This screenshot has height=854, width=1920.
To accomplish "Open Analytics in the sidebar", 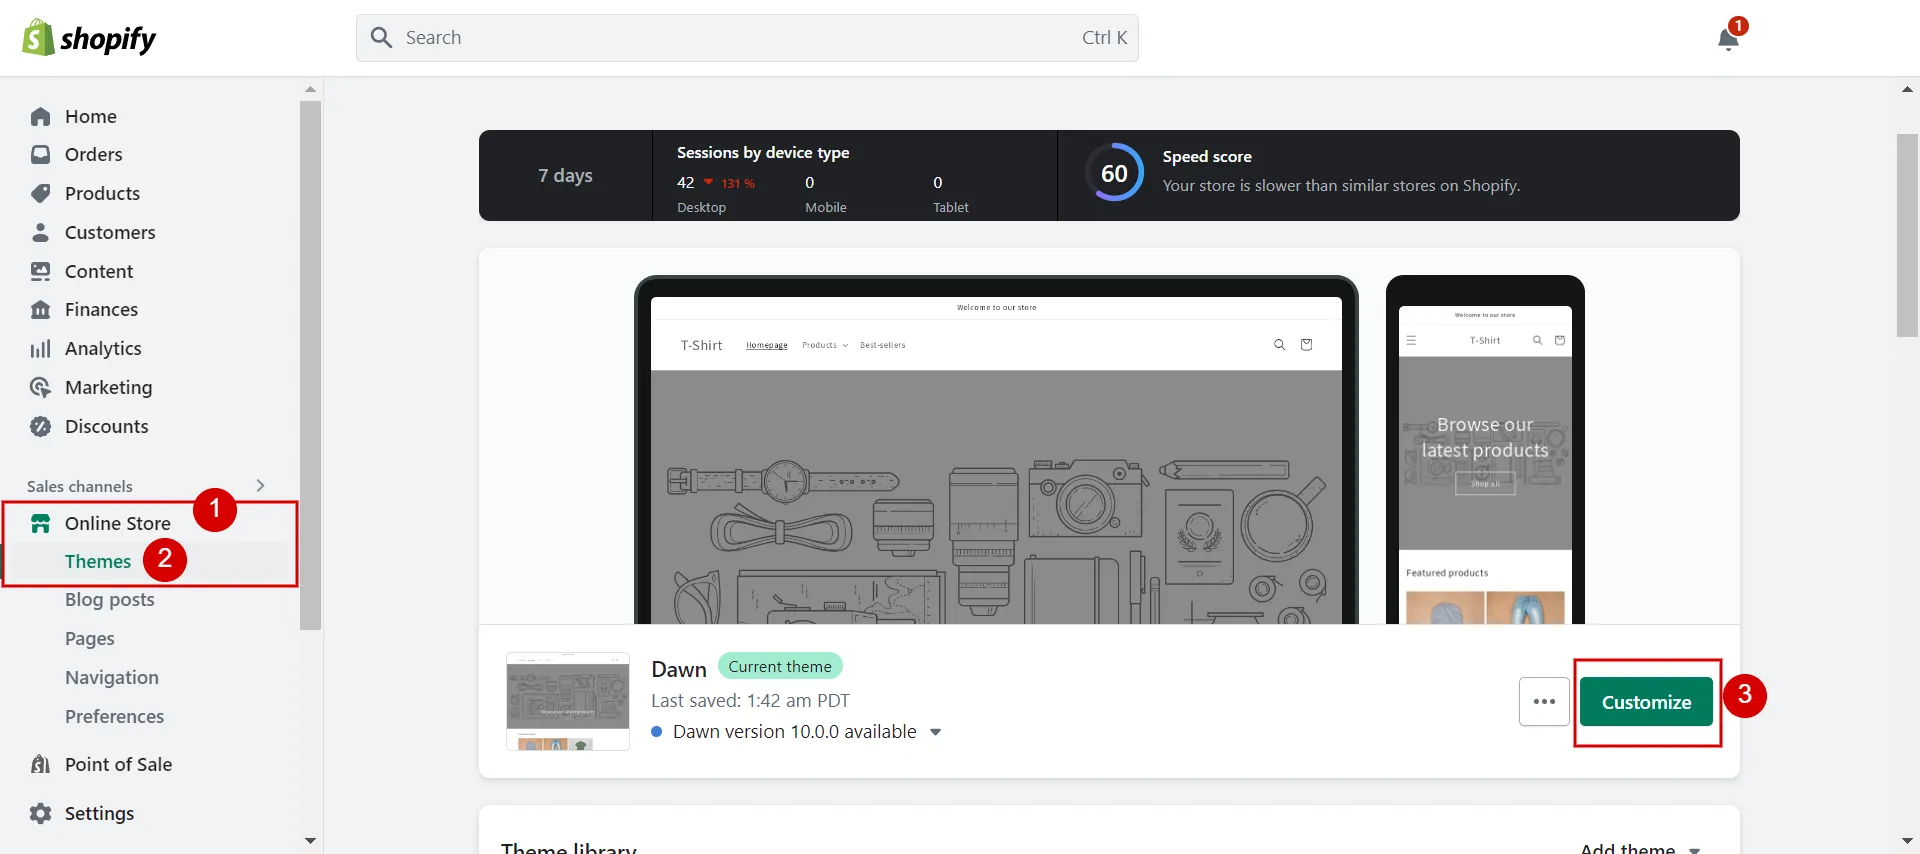I will click(x=103, y=349).
